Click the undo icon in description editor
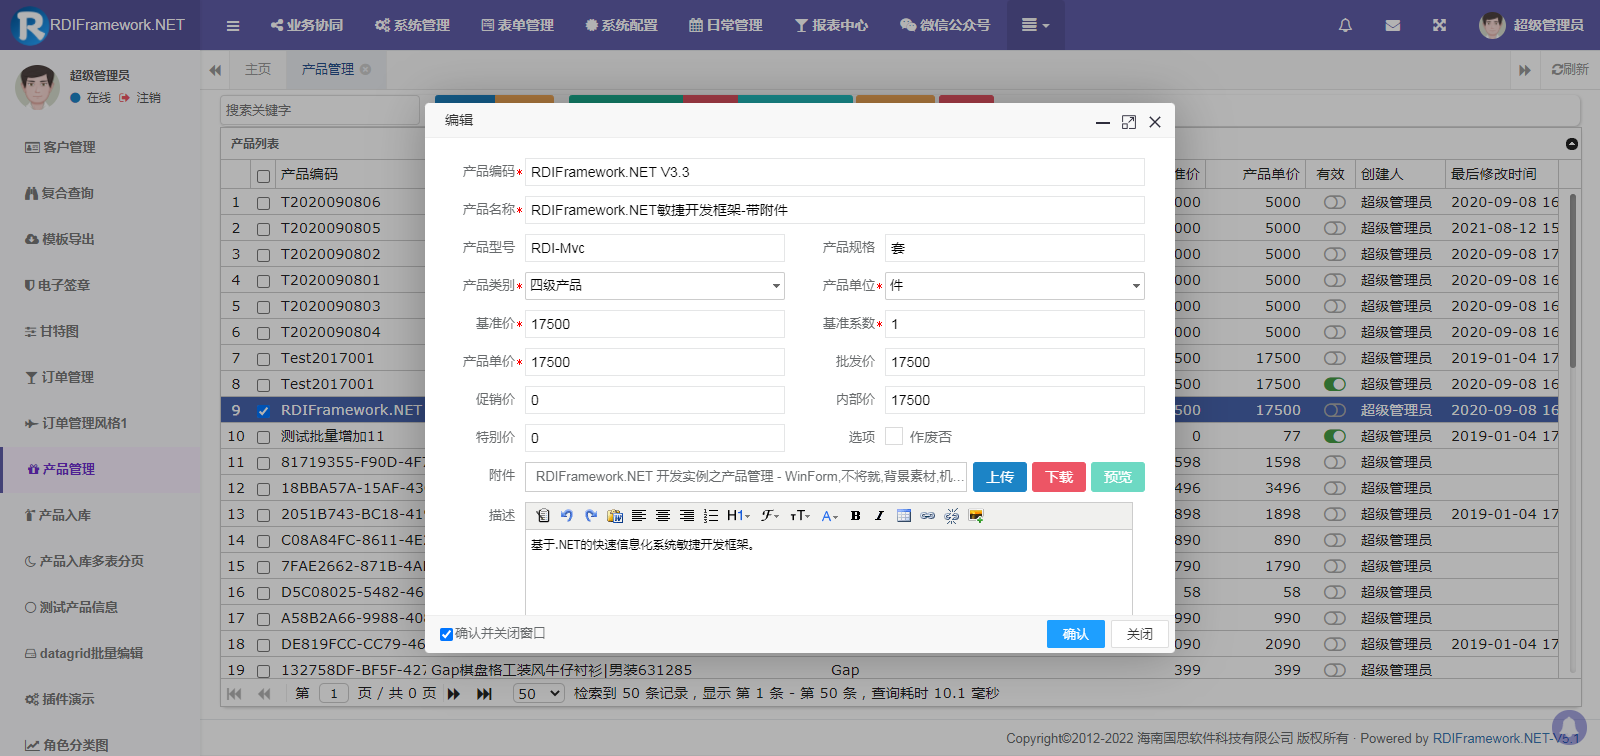 pos(567,516)
